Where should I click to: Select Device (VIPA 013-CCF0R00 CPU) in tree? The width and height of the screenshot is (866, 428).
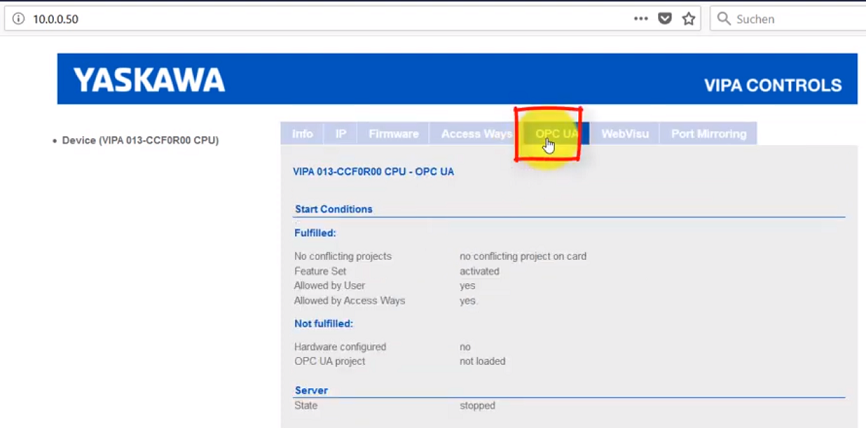point(140,141)
